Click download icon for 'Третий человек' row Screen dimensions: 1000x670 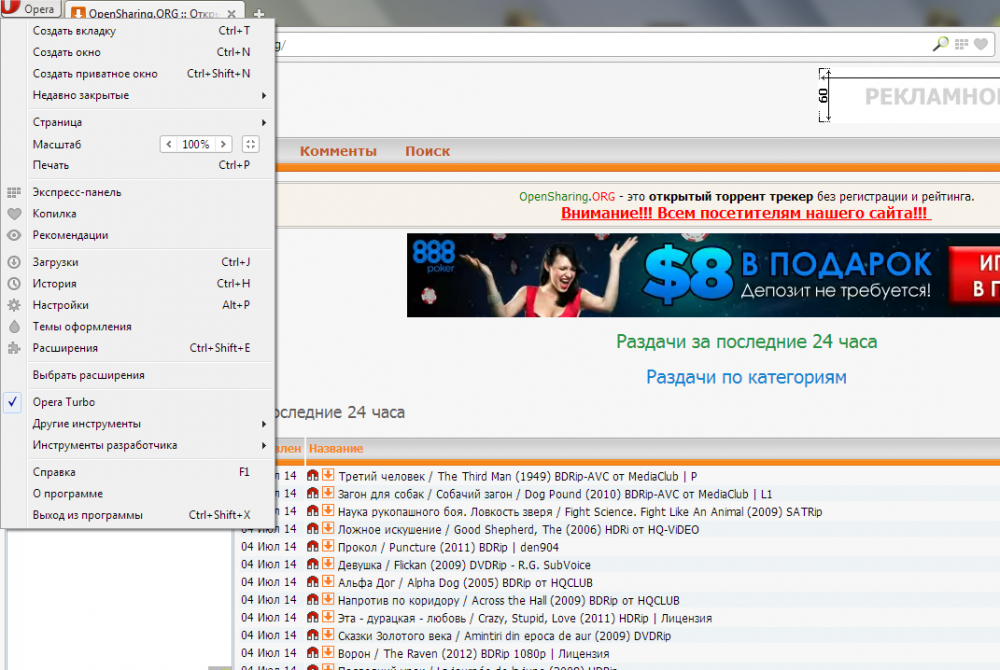[328, 475]
